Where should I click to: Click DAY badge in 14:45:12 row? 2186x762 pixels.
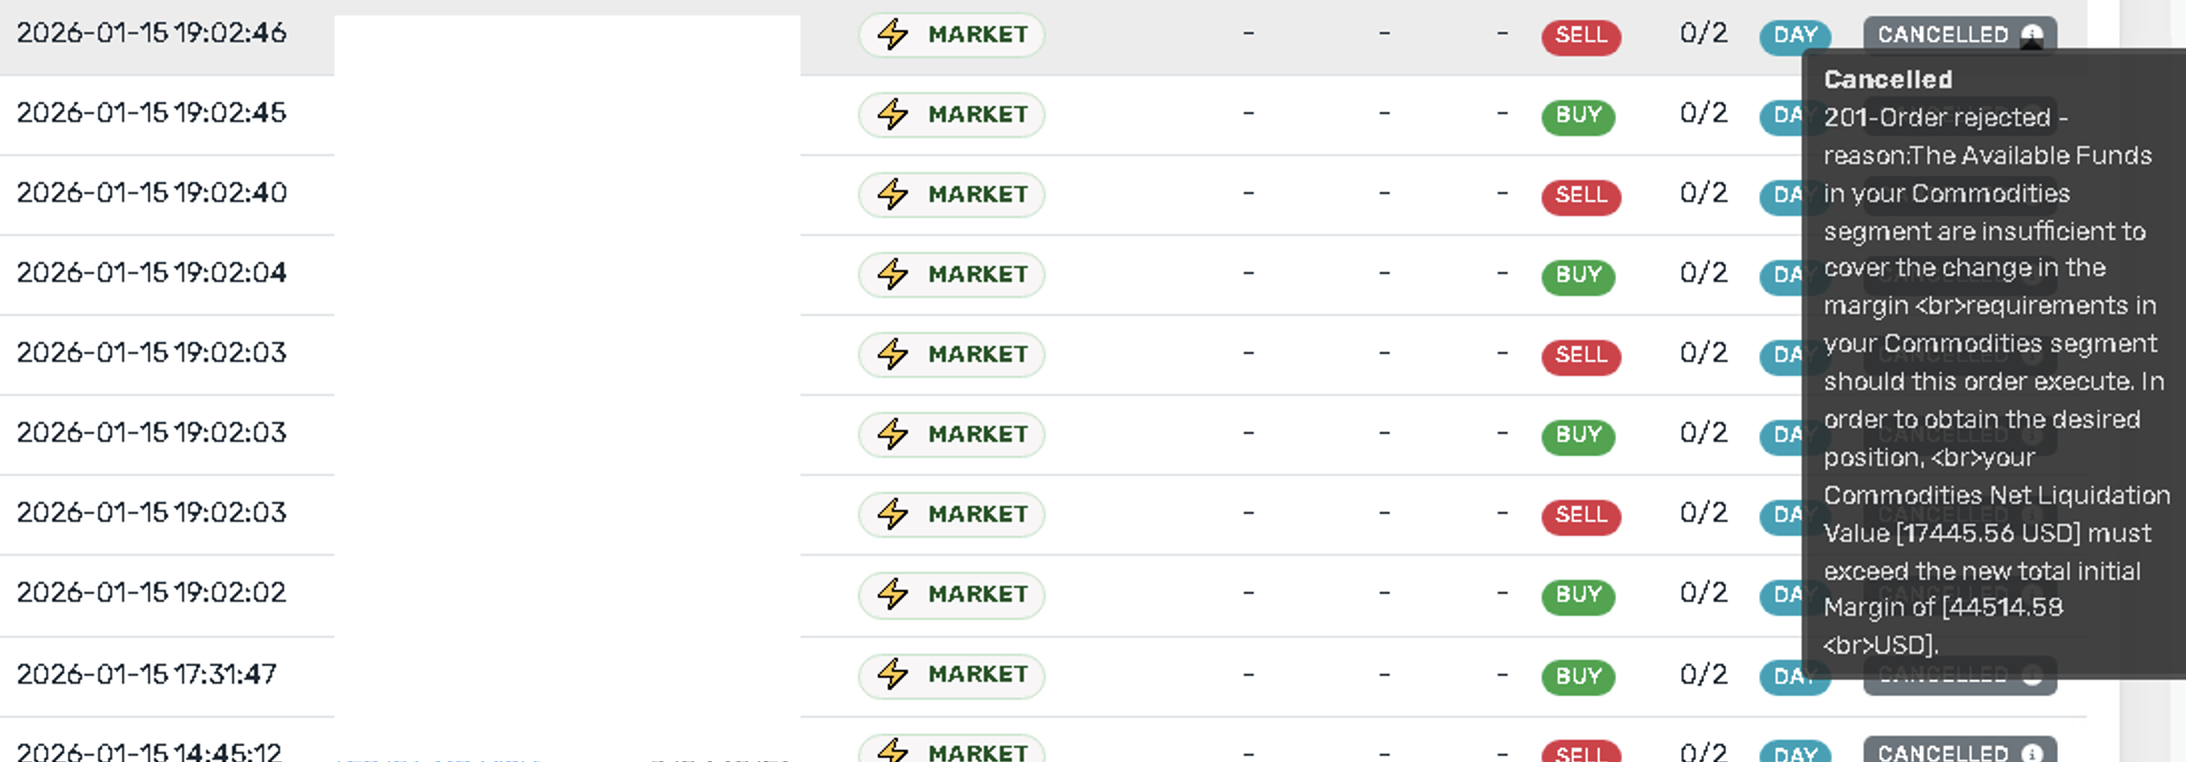tap(1794, 753)
